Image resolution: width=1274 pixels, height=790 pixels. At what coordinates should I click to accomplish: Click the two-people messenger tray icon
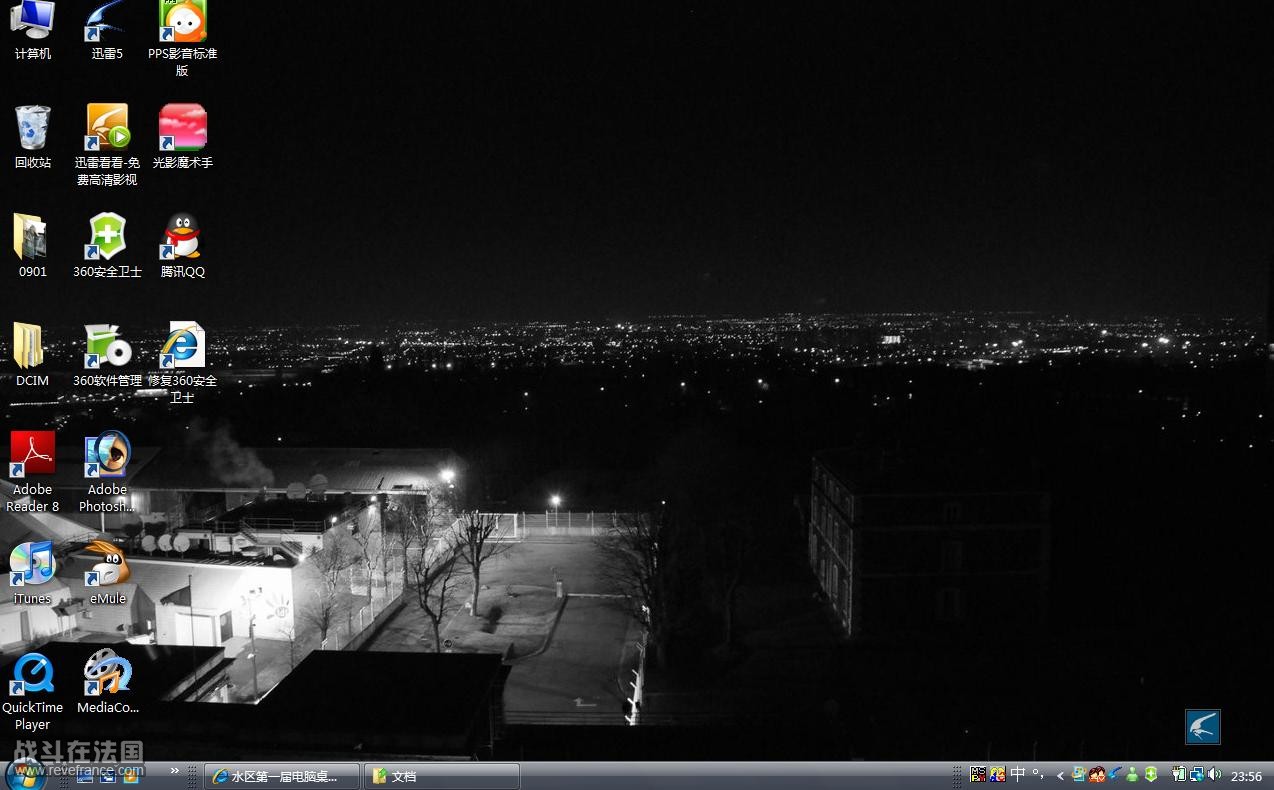coord(1097,774)
